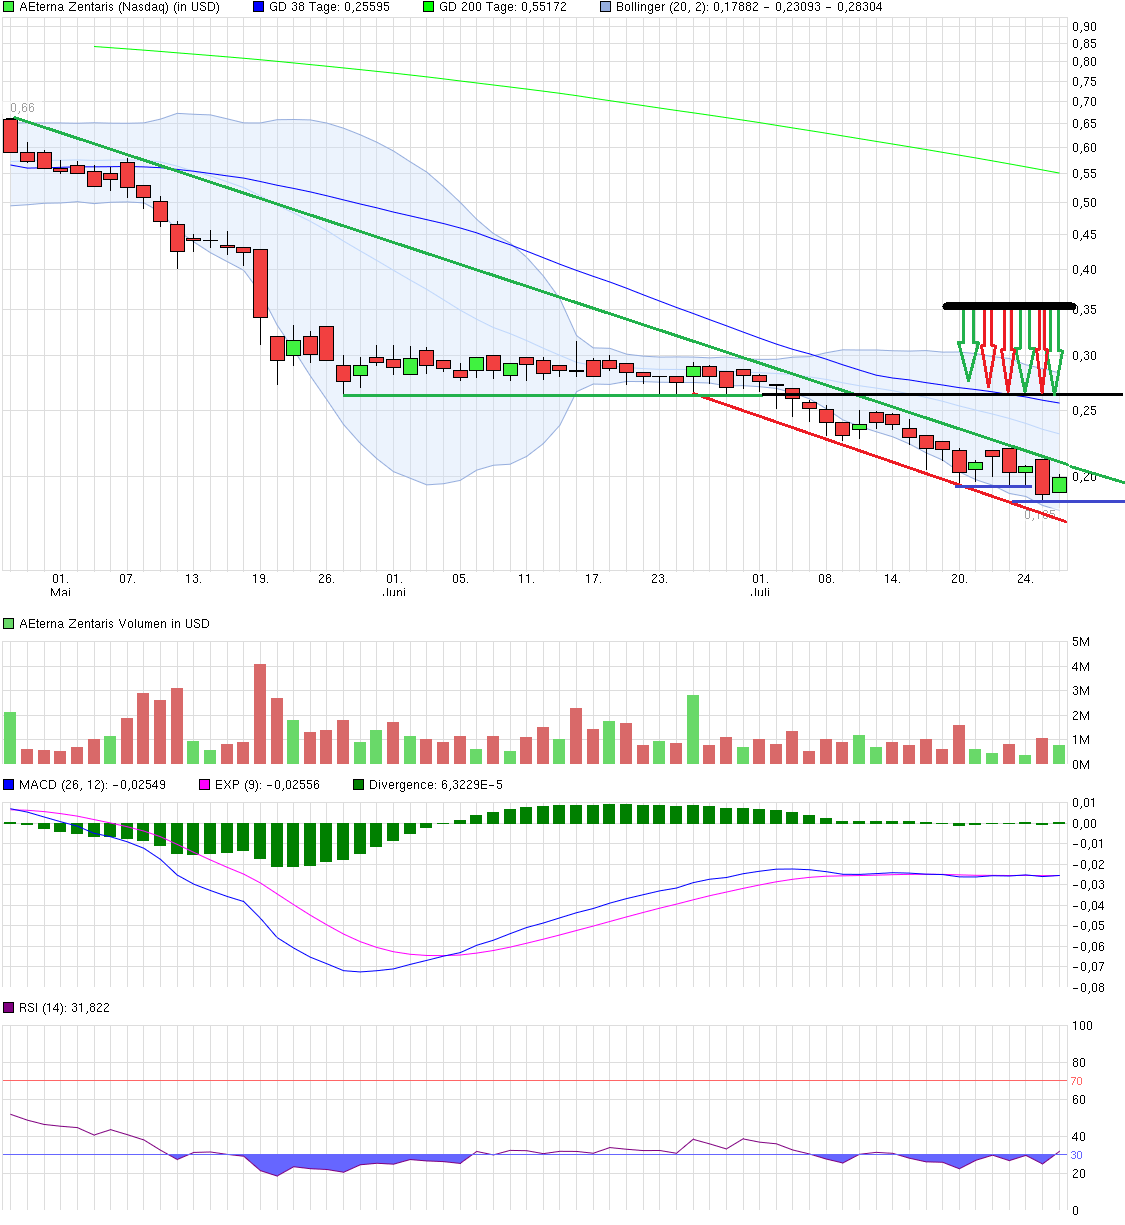Screen dimensions: 1125x1225
Task: Select the 'RSI (14): 31,822' label
Action: [64, 1008]
